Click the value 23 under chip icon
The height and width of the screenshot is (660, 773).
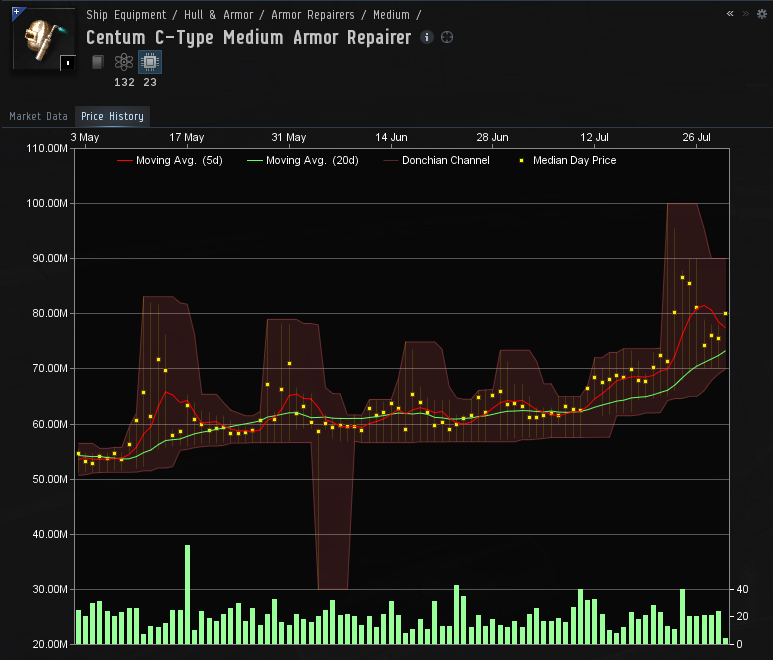click(x=150, y=83)
